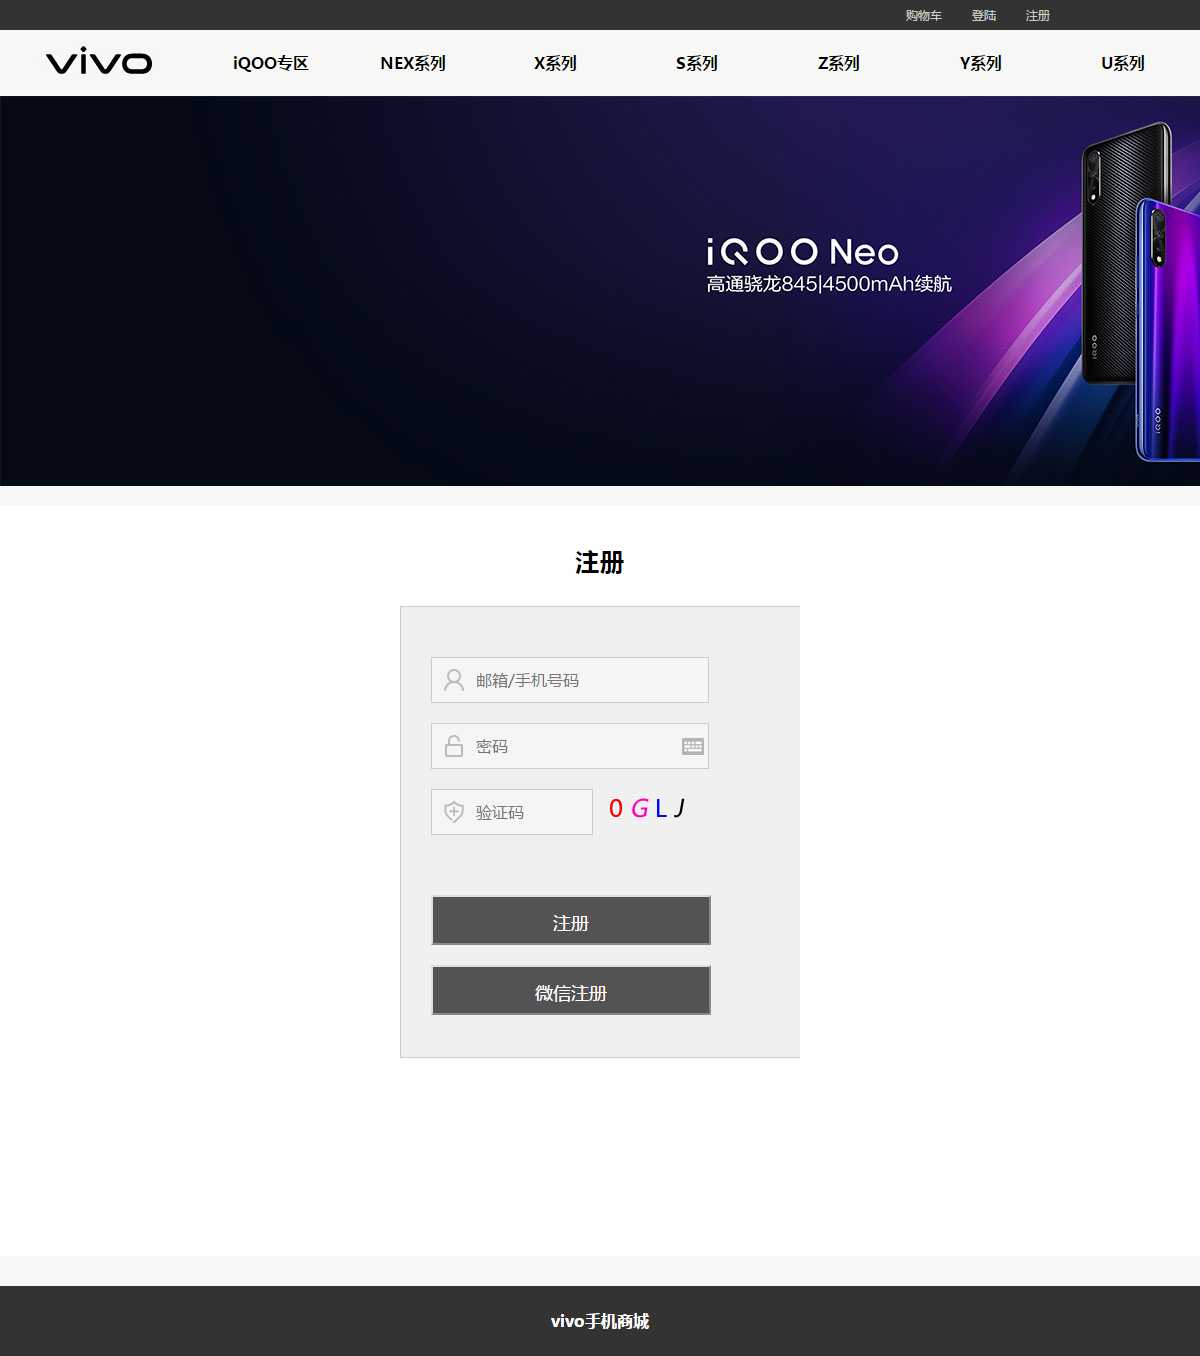Screen dimensions: 1200x1356
Task: Focus the 邮箱/手机号码 input field
Action: pos(570,680)
